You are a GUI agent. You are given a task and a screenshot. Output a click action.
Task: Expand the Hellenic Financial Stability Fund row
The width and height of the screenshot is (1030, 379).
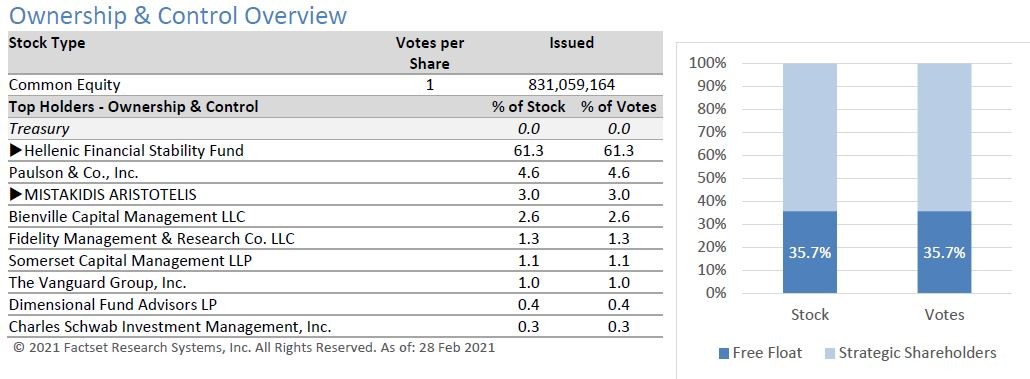pos(16,151)
